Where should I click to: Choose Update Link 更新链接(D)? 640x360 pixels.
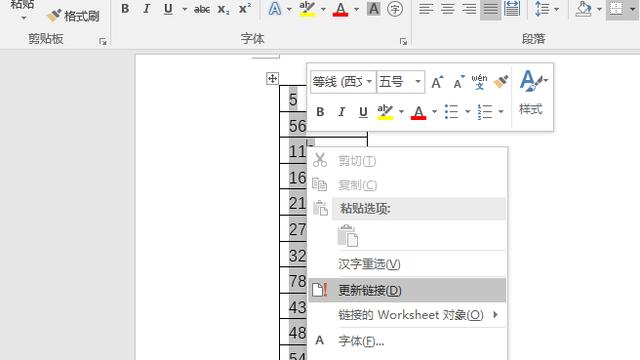(407, 290)
